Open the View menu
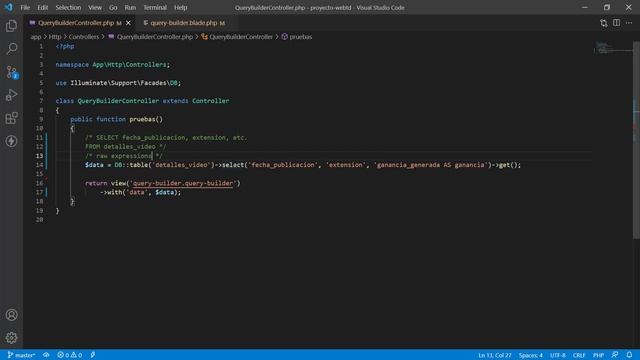This screenshot has height=360, width=640. point(95,7)
